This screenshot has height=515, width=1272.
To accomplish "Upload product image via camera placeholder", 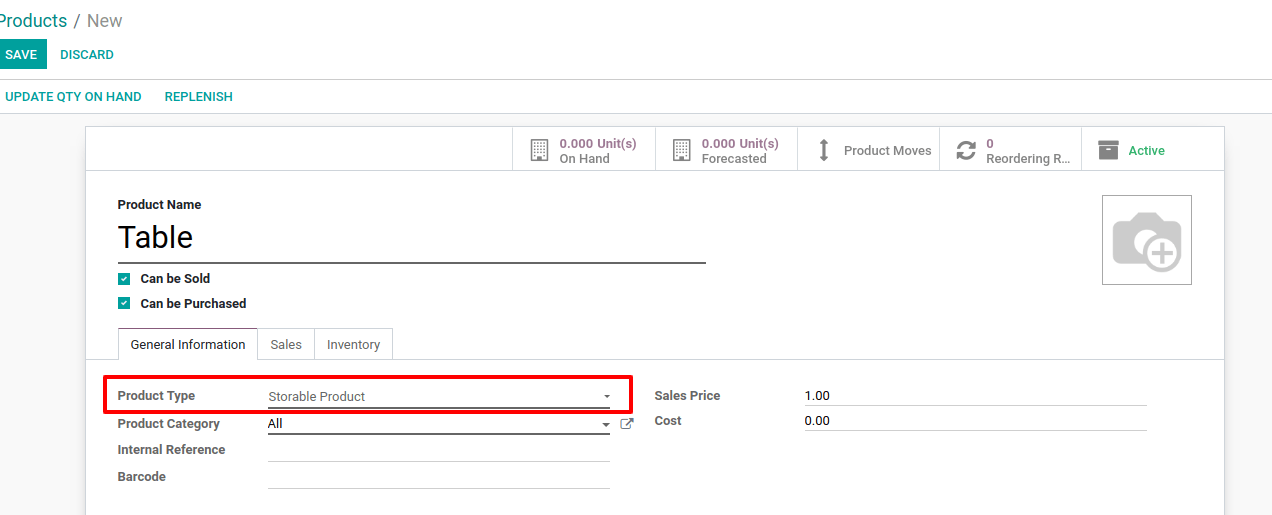I will (x=1147, y=240).
